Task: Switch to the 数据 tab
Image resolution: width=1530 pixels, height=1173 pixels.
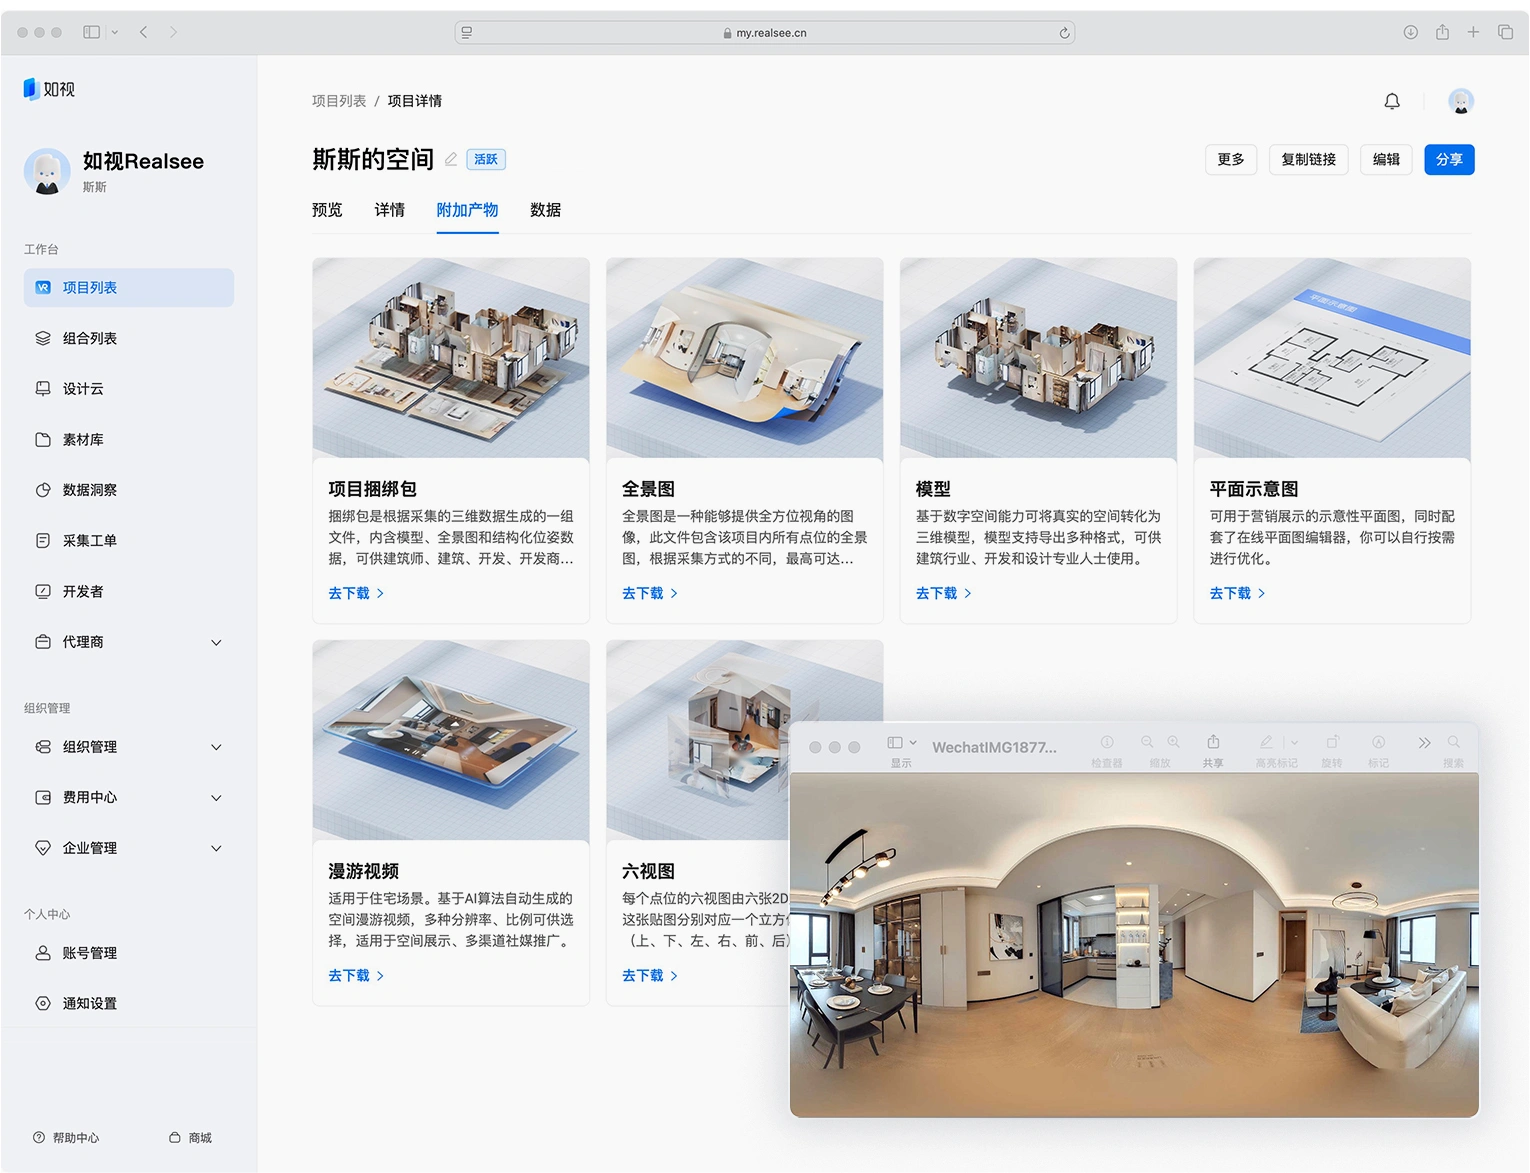Action: pos(545,210)
